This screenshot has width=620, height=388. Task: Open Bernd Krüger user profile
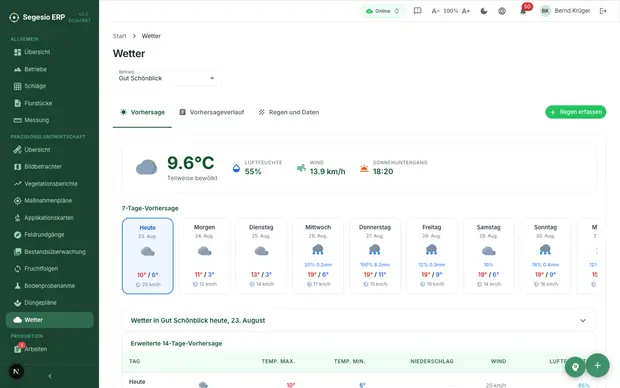click(565, 11)
